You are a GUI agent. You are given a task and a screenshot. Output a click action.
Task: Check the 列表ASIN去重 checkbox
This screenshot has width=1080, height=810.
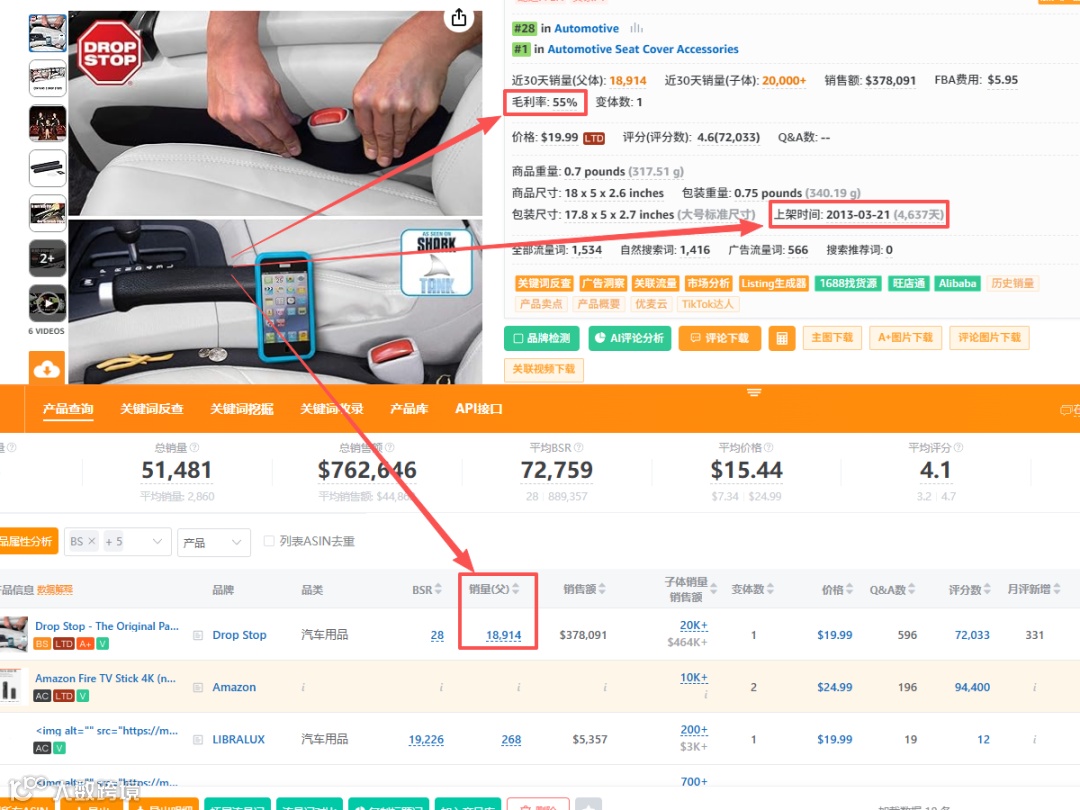(x=269, y=541)
